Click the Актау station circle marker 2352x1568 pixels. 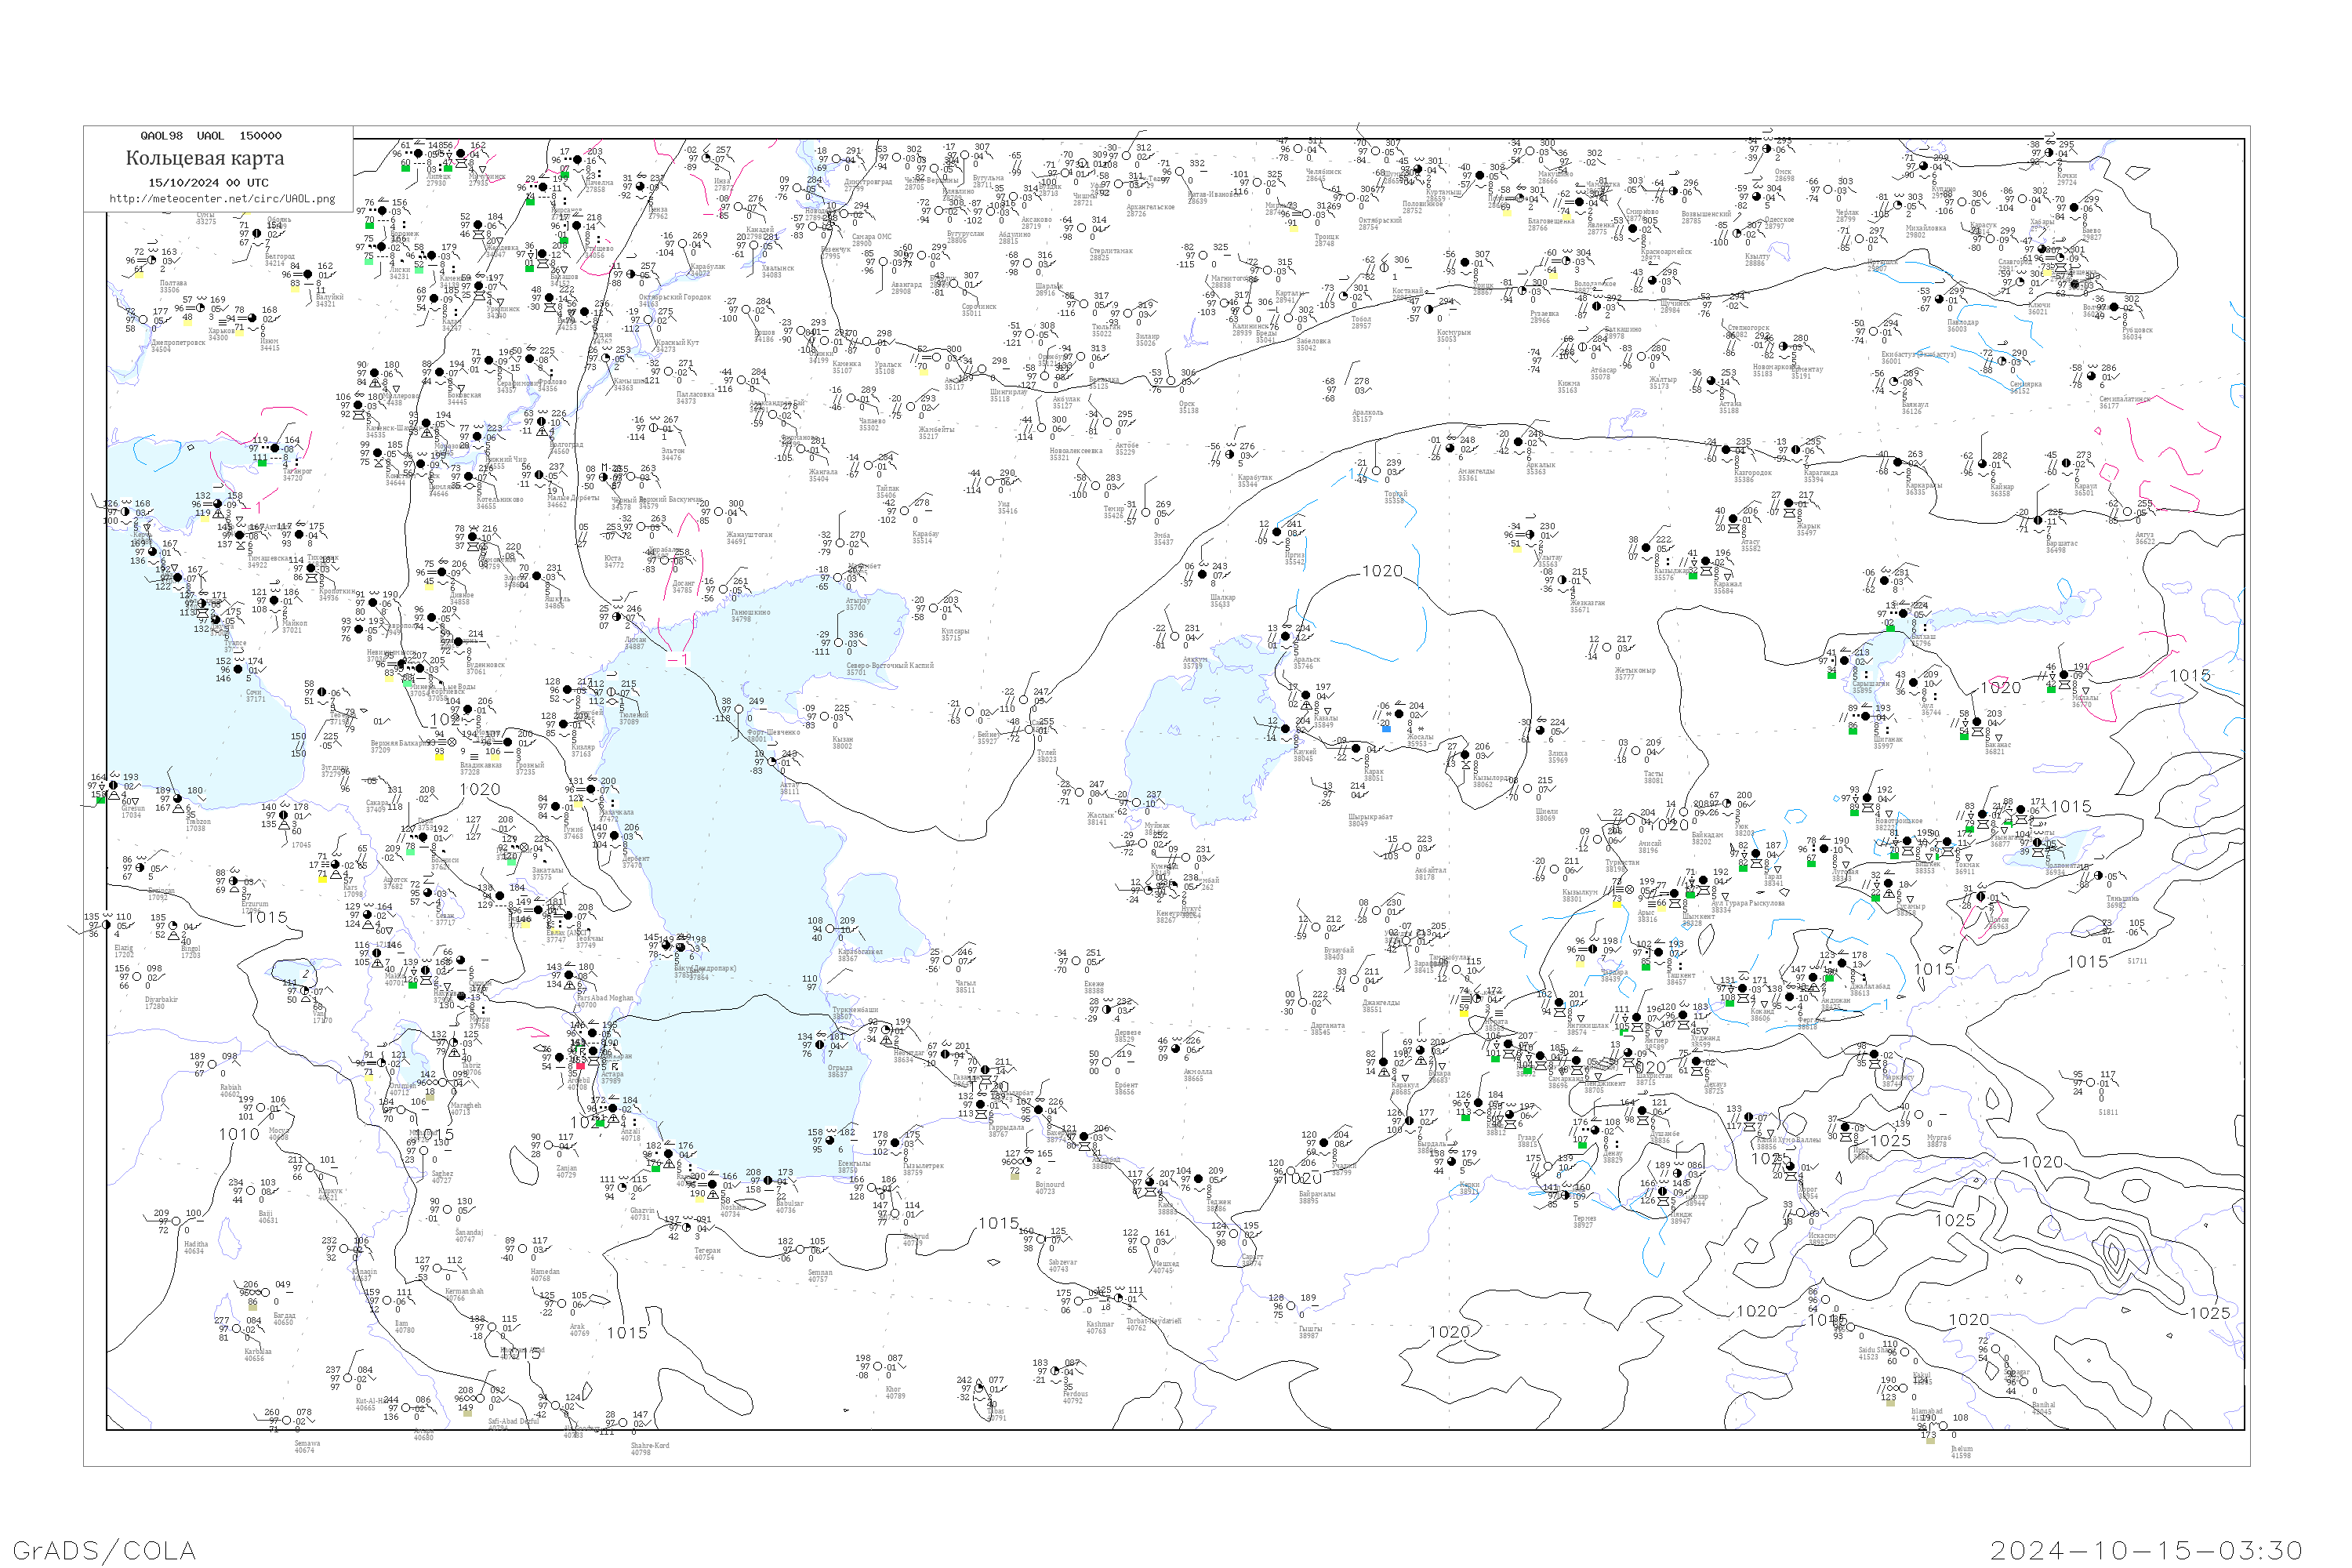771,763
